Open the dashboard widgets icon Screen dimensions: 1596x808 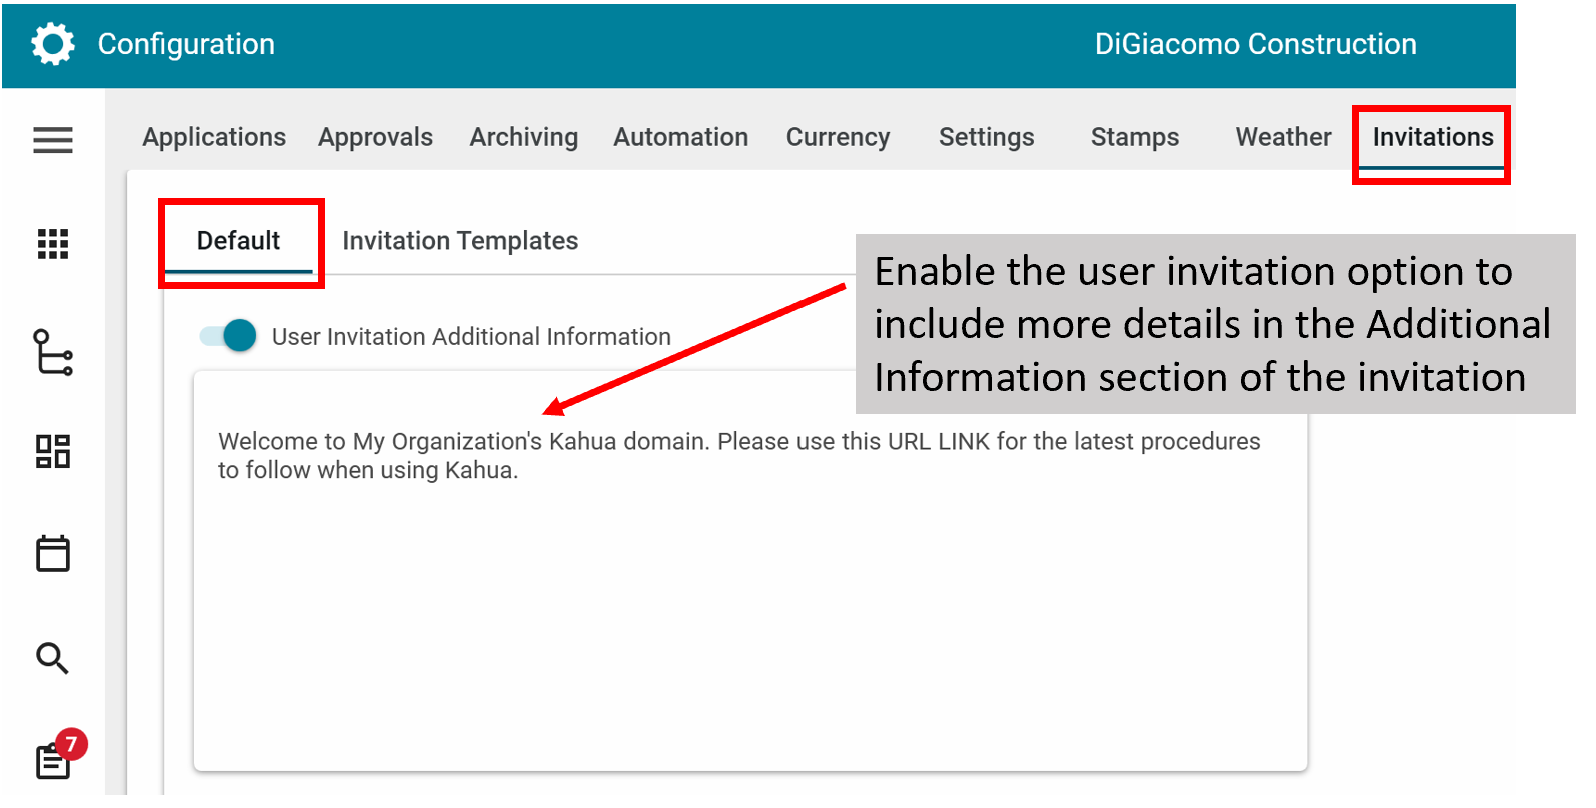click(52, 451)
